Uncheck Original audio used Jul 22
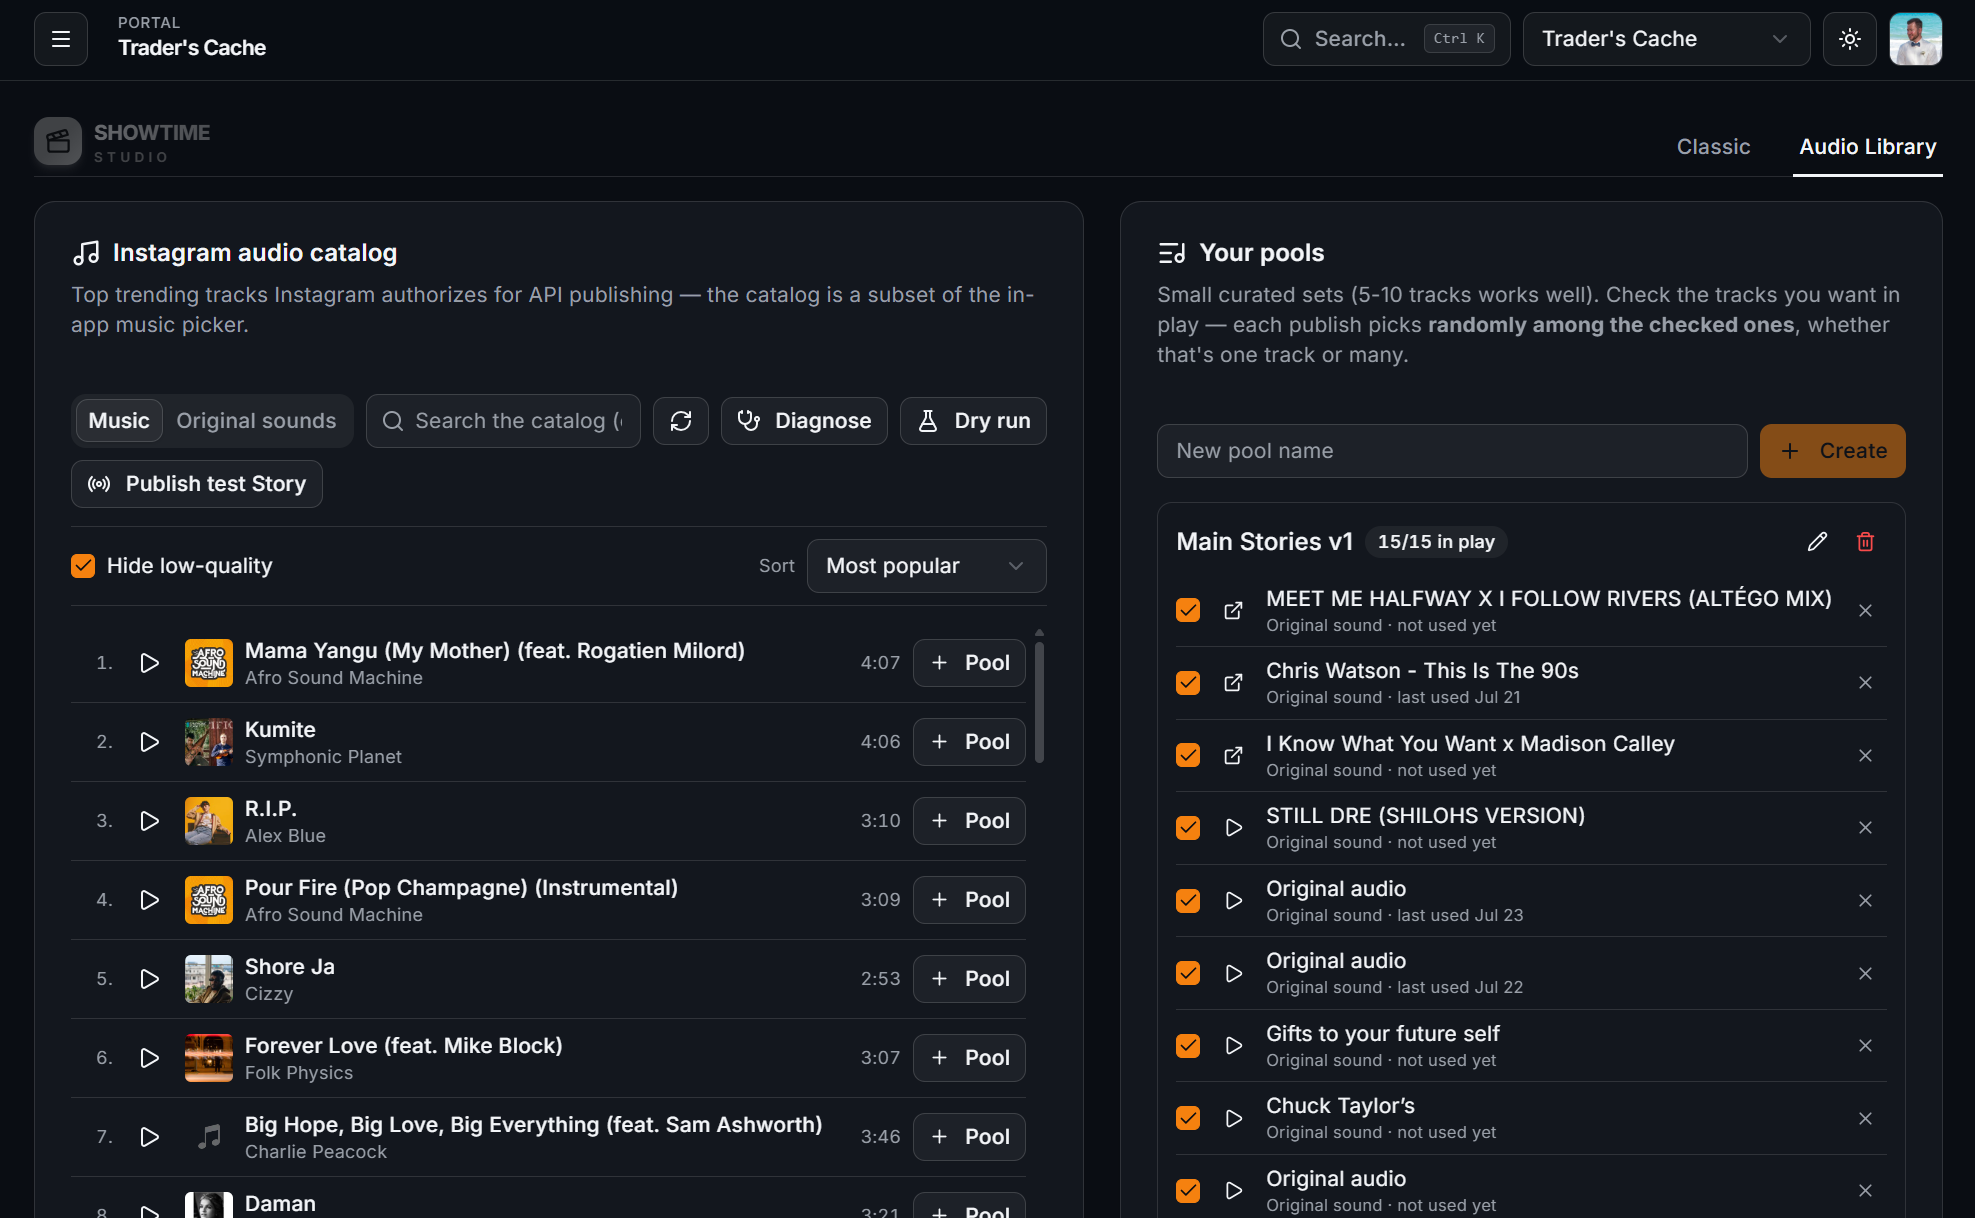 (x=1188, y=973)
